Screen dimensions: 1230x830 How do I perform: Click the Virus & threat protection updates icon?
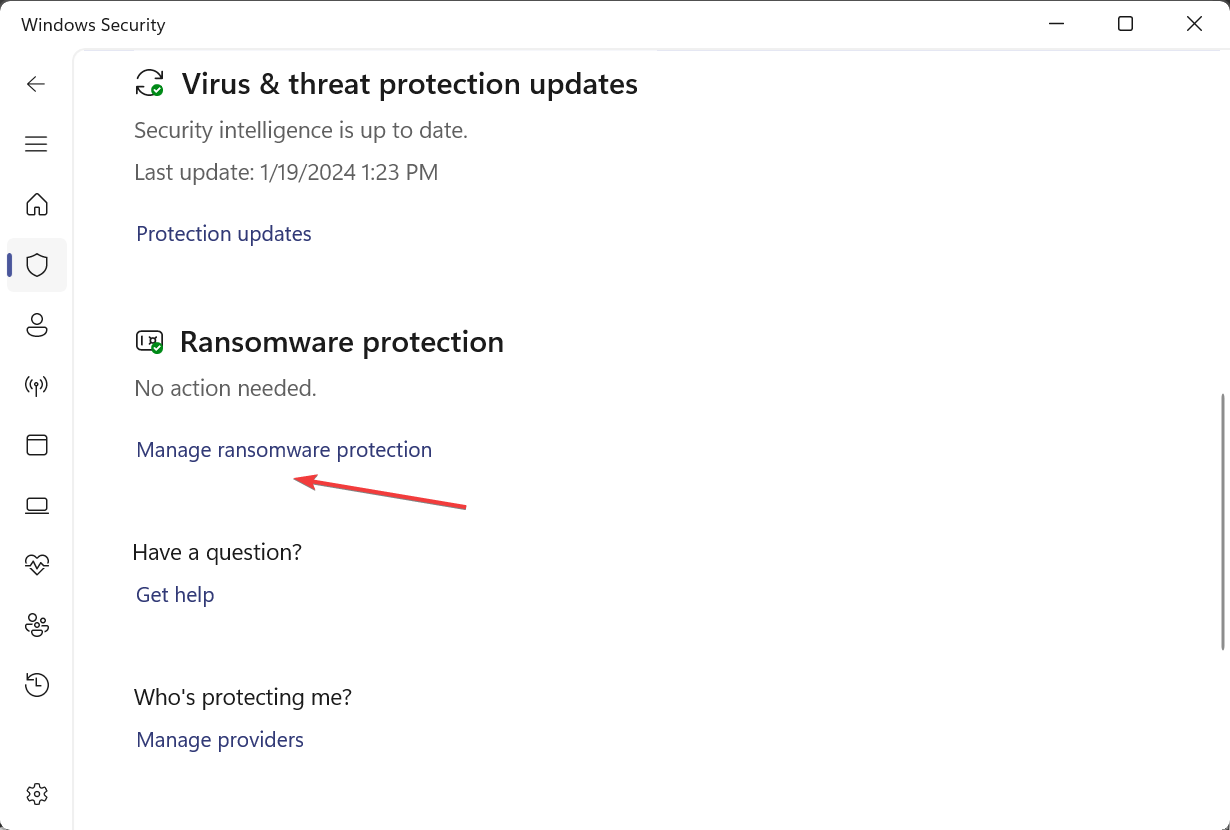pyautogui.click(x=150, y=83)
